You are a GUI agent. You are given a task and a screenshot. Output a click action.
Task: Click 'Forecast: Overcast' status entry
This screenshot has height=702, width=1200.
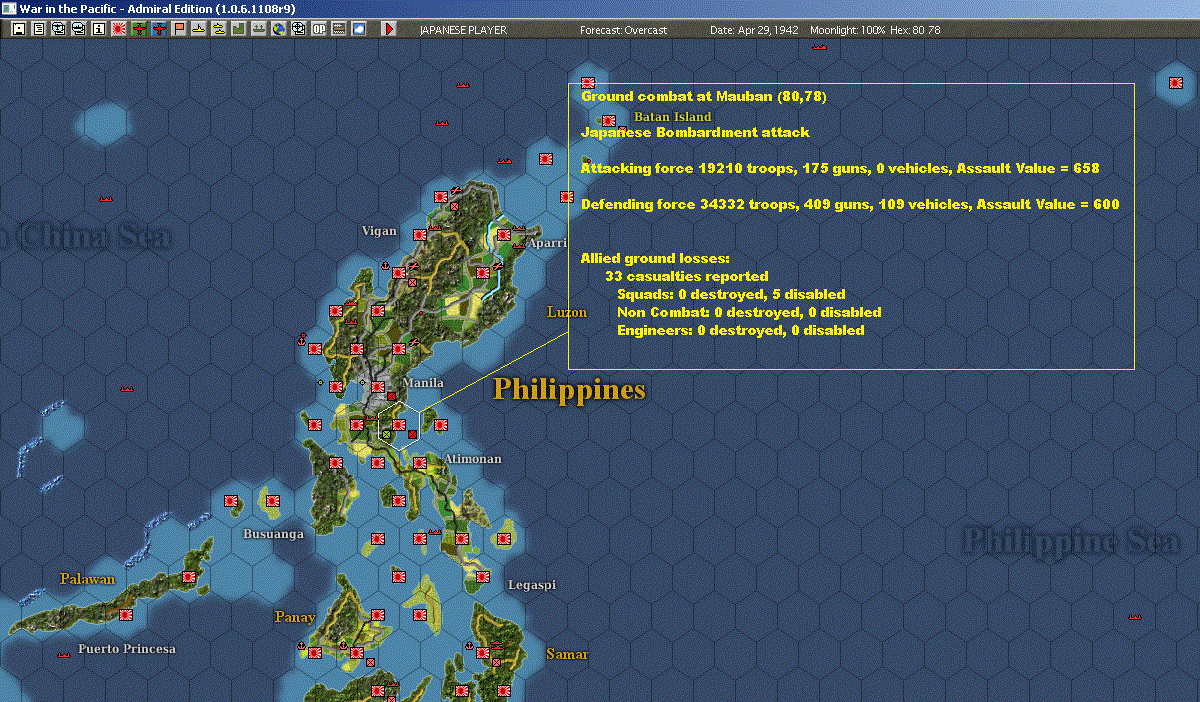[623, 30]
